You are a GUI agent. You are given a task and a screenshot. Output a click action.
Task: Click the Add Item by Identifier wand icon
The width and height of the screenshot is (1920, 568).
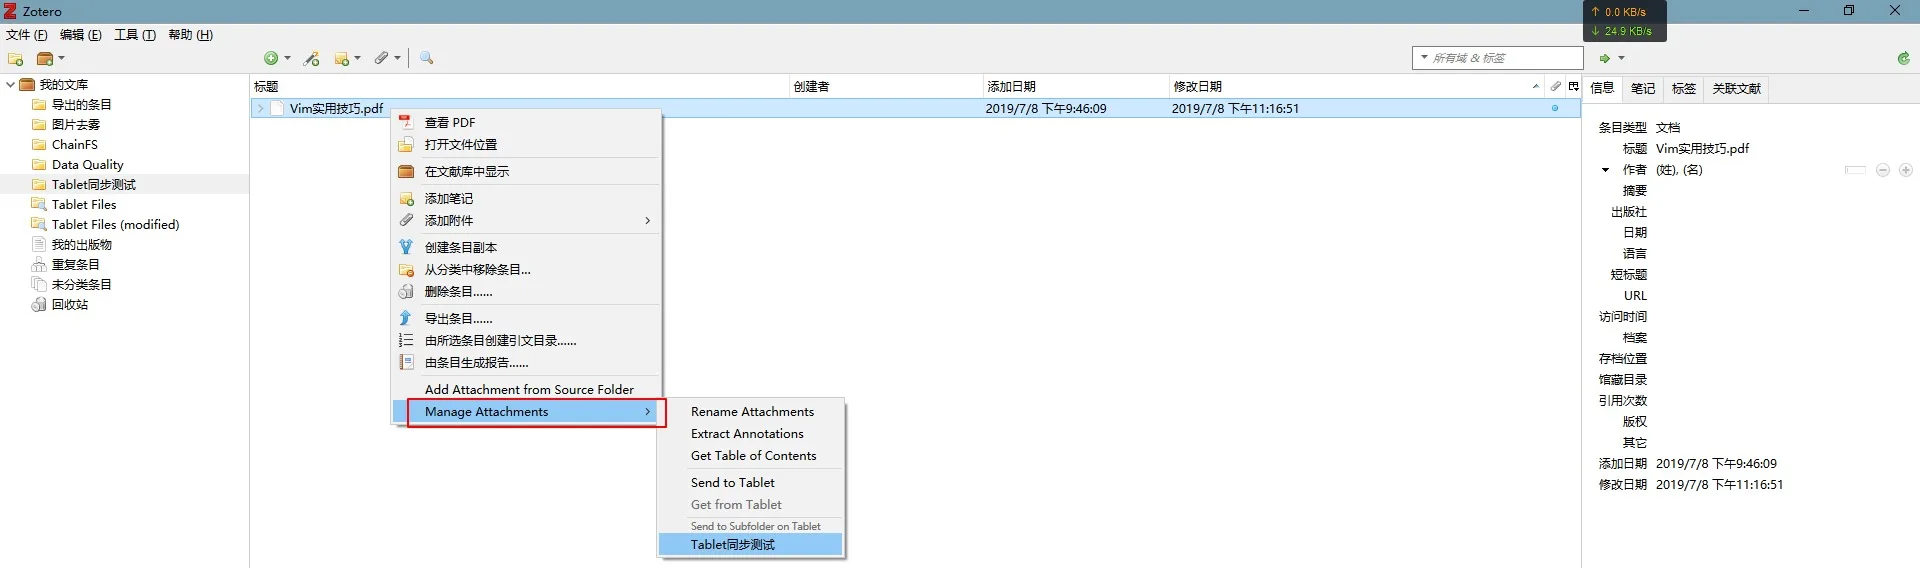click(x=312, y=59)
